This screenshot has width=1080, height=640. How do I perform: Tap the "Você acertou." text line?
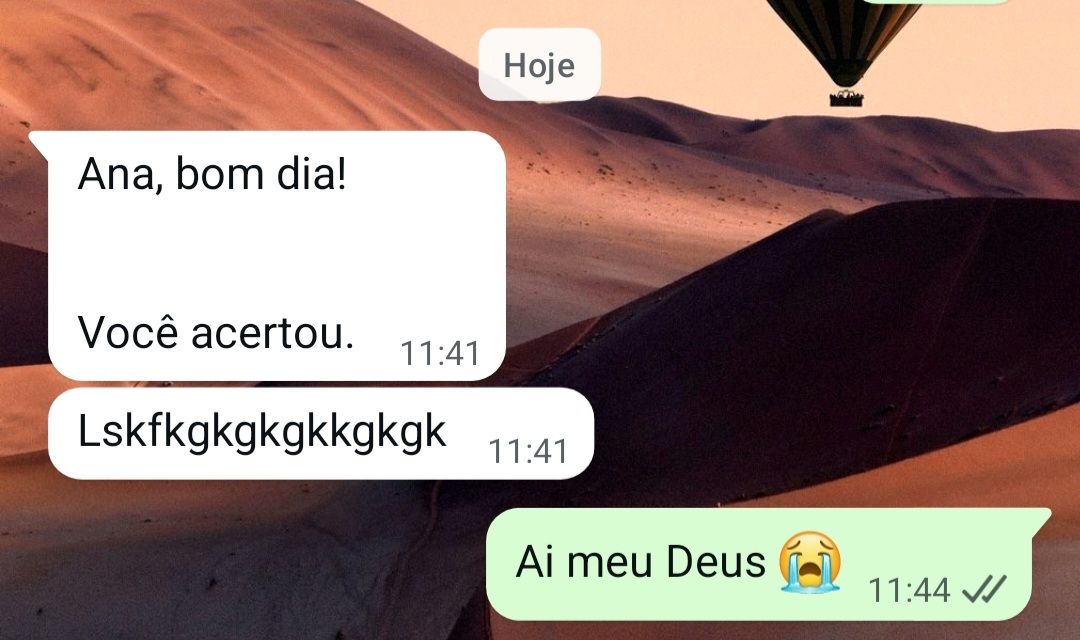coord(216,333)
